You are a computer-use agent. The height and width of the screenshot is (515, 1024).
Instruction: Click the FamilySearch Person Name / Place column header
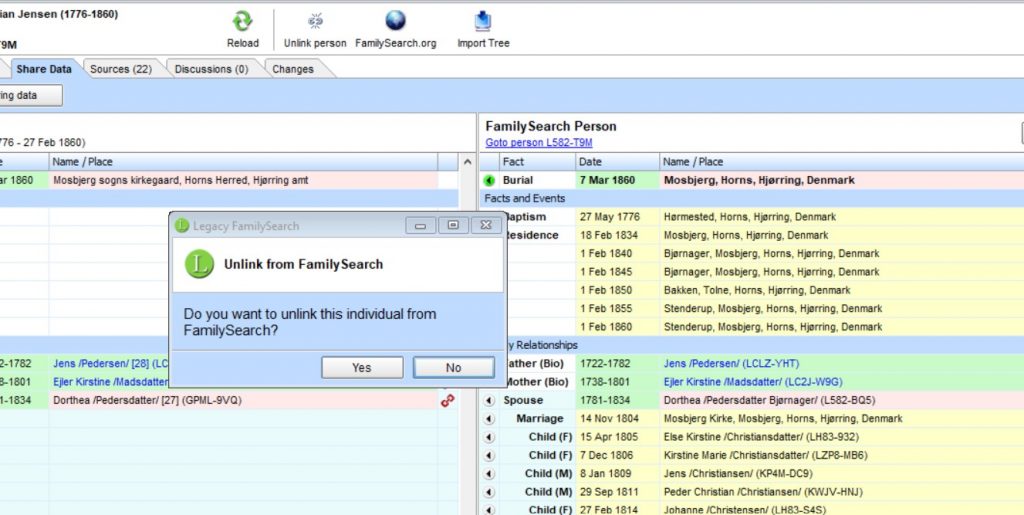point(841,162)
